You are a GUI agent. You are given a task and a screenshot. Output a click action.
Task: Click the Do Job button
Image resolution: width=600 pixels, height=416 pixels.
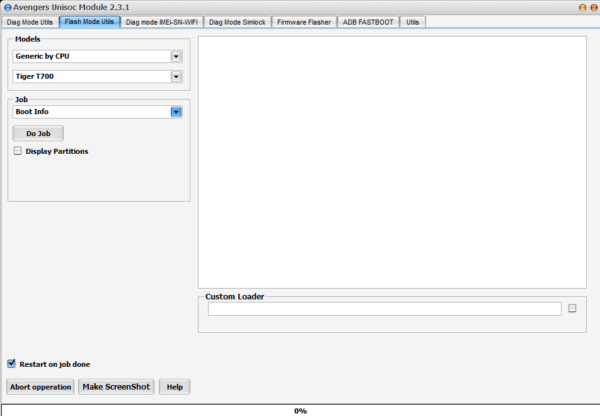pyautogui.click(x=38, y=134)
